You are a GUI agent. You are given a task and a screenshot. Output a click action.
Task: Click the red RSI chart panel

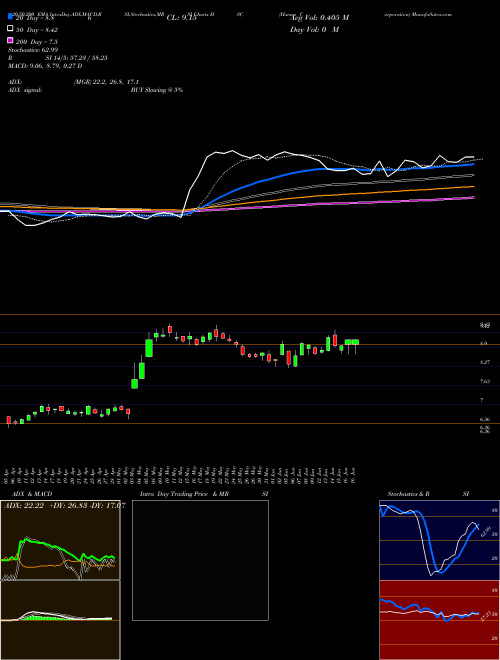[439, 620]
